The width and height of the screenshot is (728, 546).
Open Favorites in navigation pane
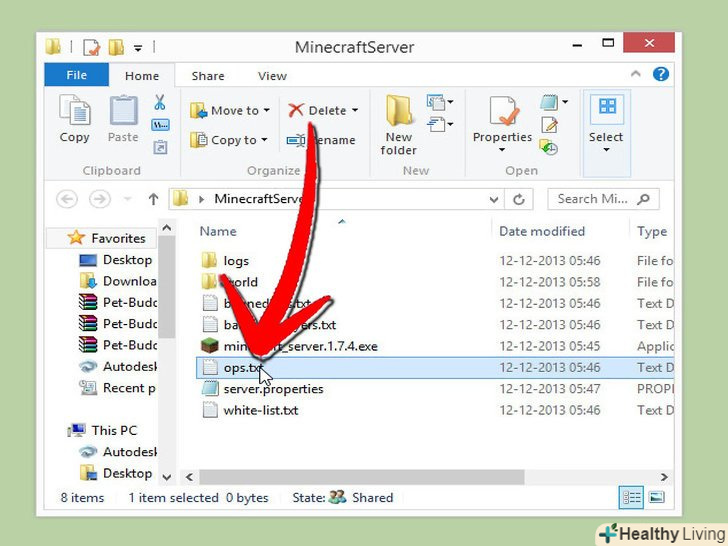click(x=118, y=238)
